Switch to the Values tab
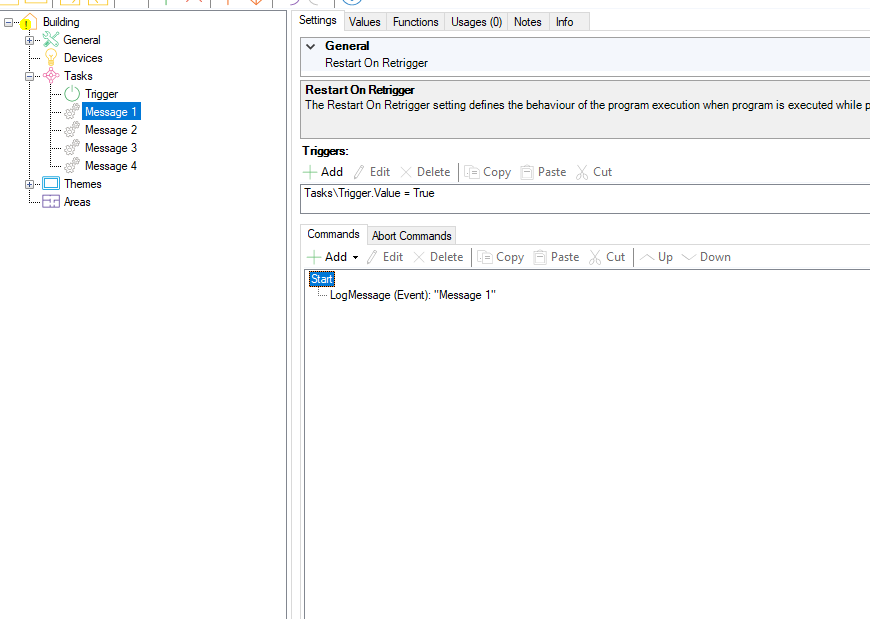Viewport: 870px width, 619px height. (364, 22)
